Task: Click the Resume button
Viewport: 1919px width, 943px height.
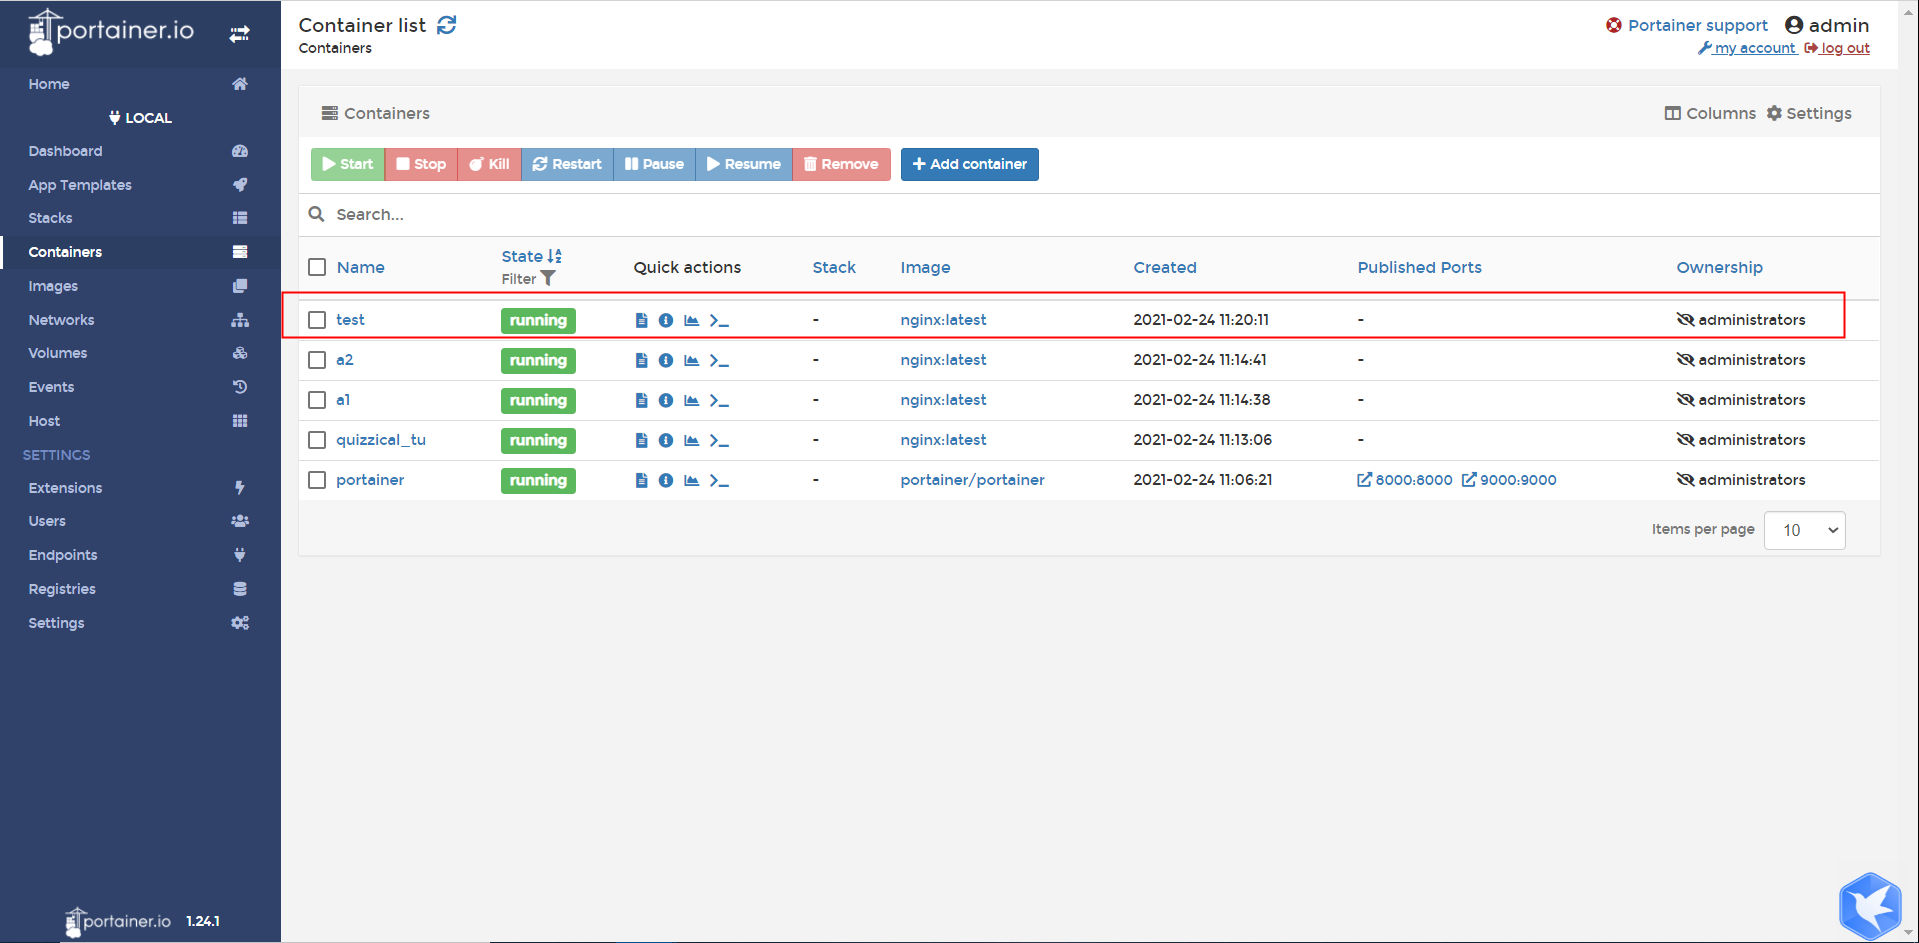Action: click(x=744, y=164)
